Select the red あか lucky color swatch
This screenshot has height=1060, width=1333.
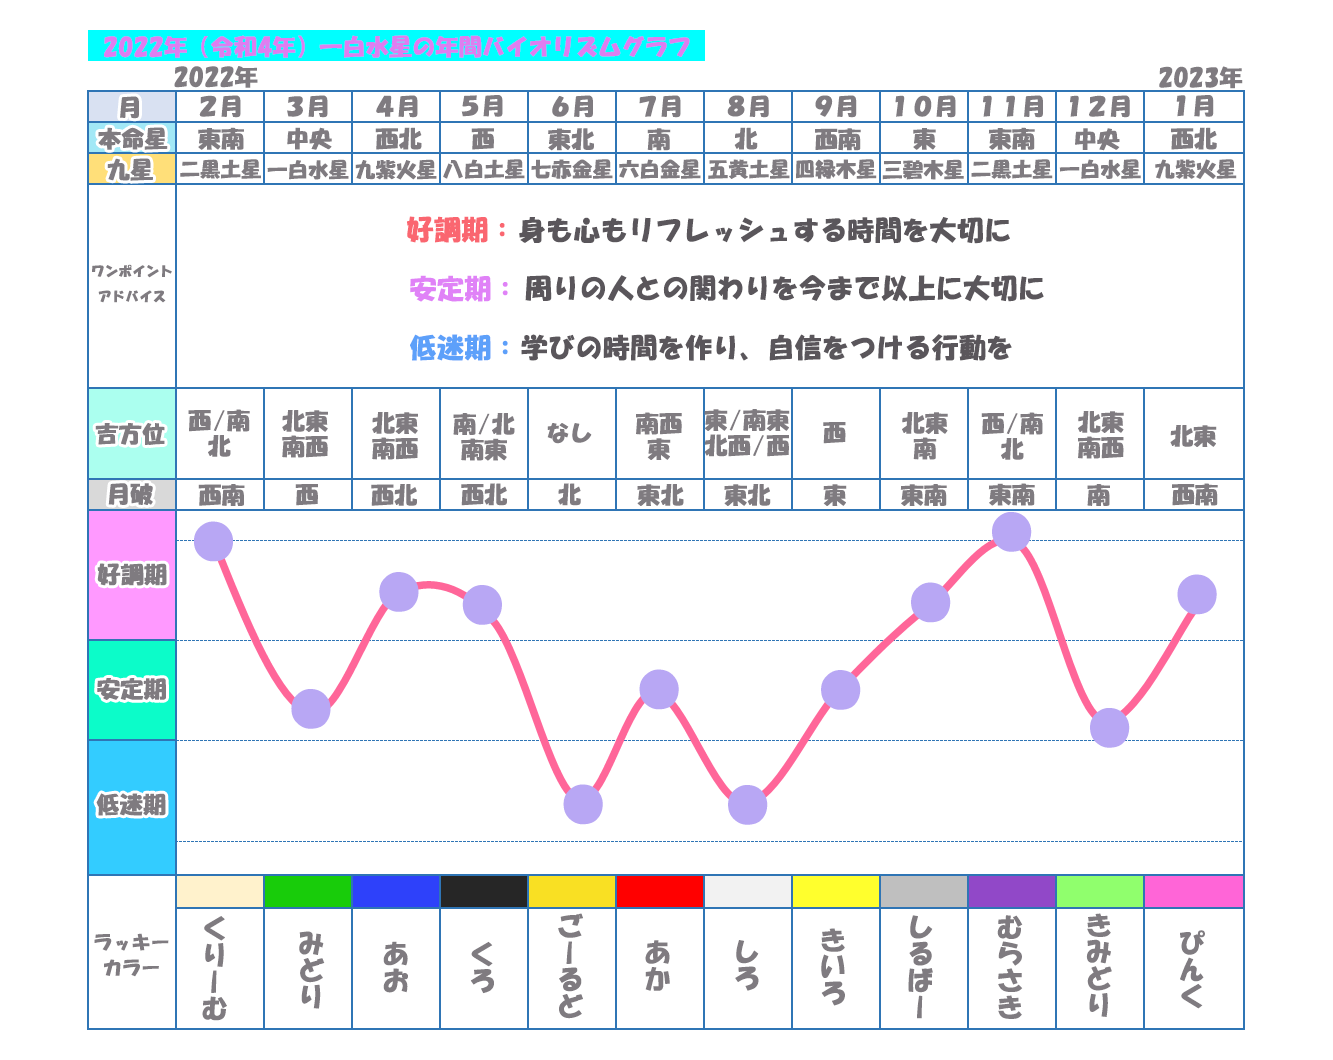click(659, 891)
